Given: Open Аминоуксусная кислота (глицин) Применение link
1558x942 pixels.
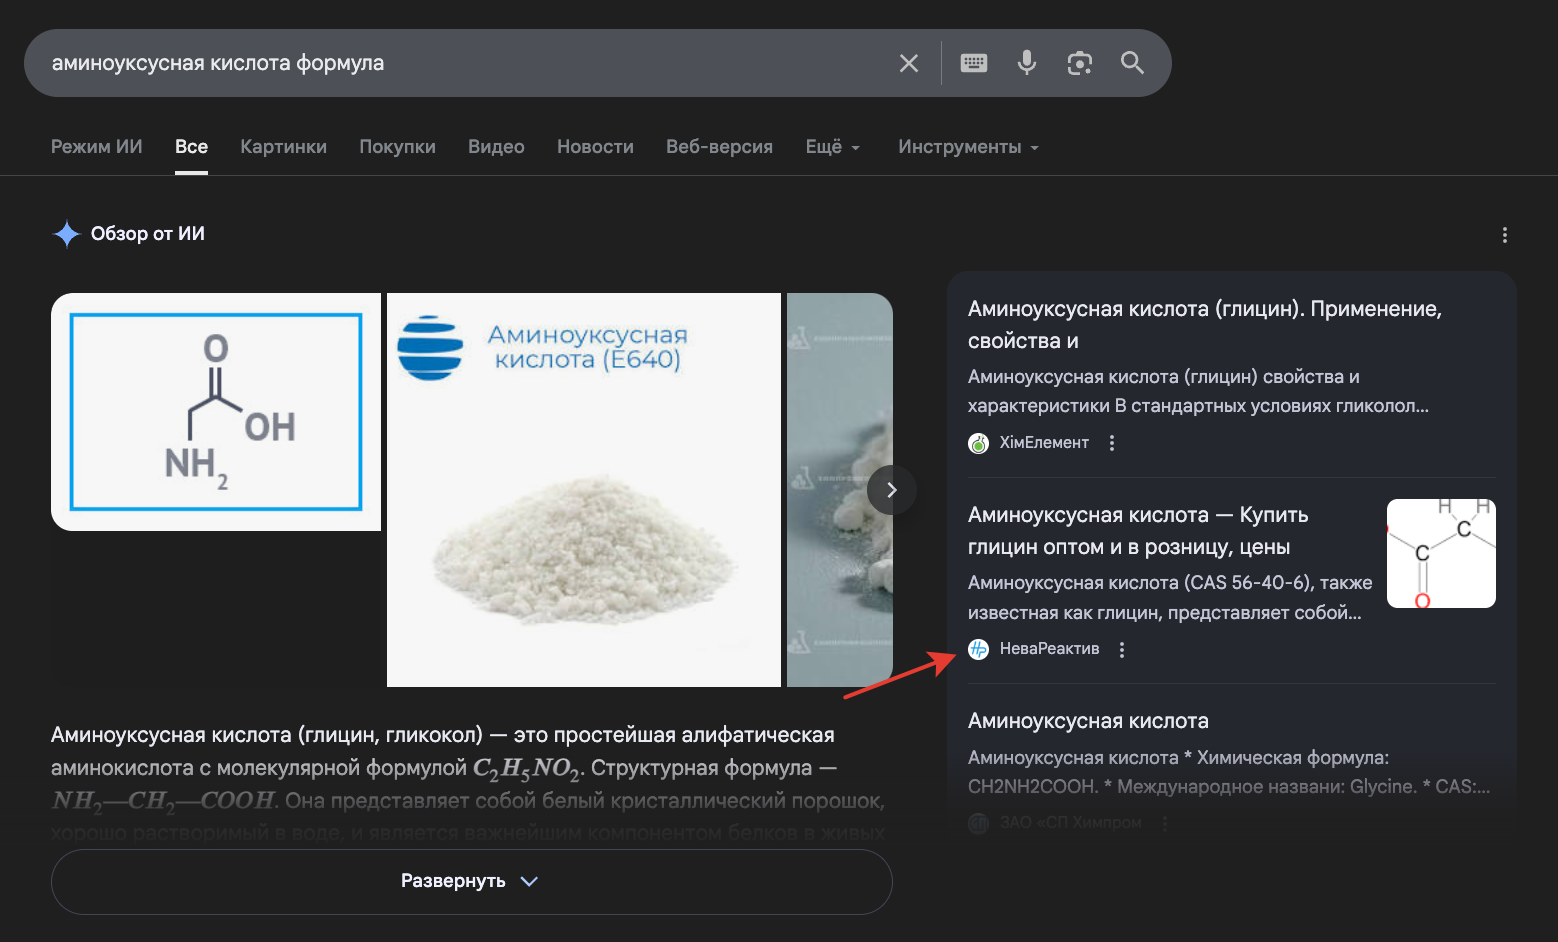Looking at the screenshot, I should 1204,324.
